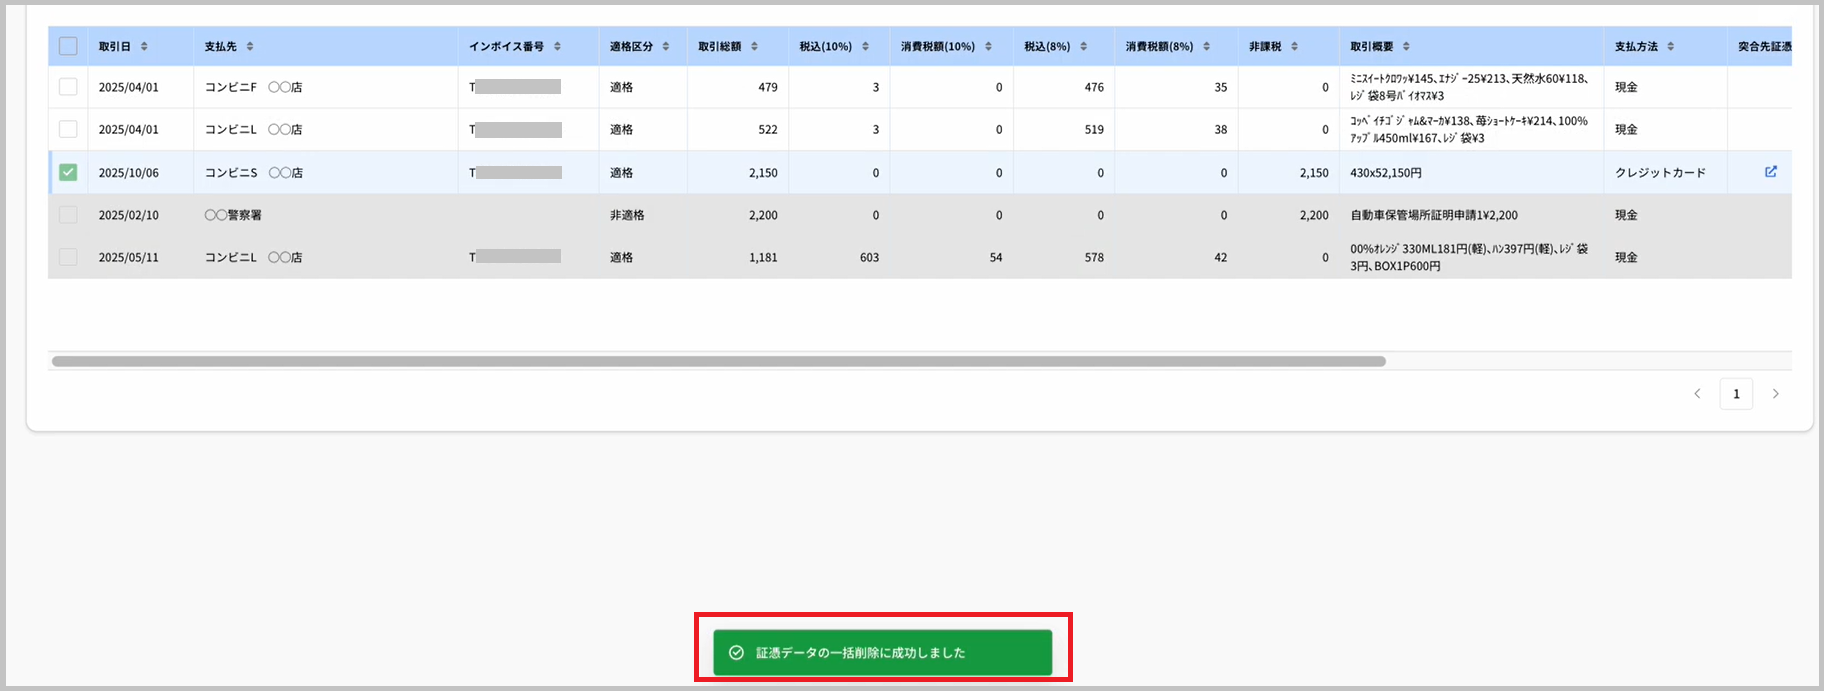Click 2025/02/10 date cell
1824x691 pixels.
pos(128,215)
